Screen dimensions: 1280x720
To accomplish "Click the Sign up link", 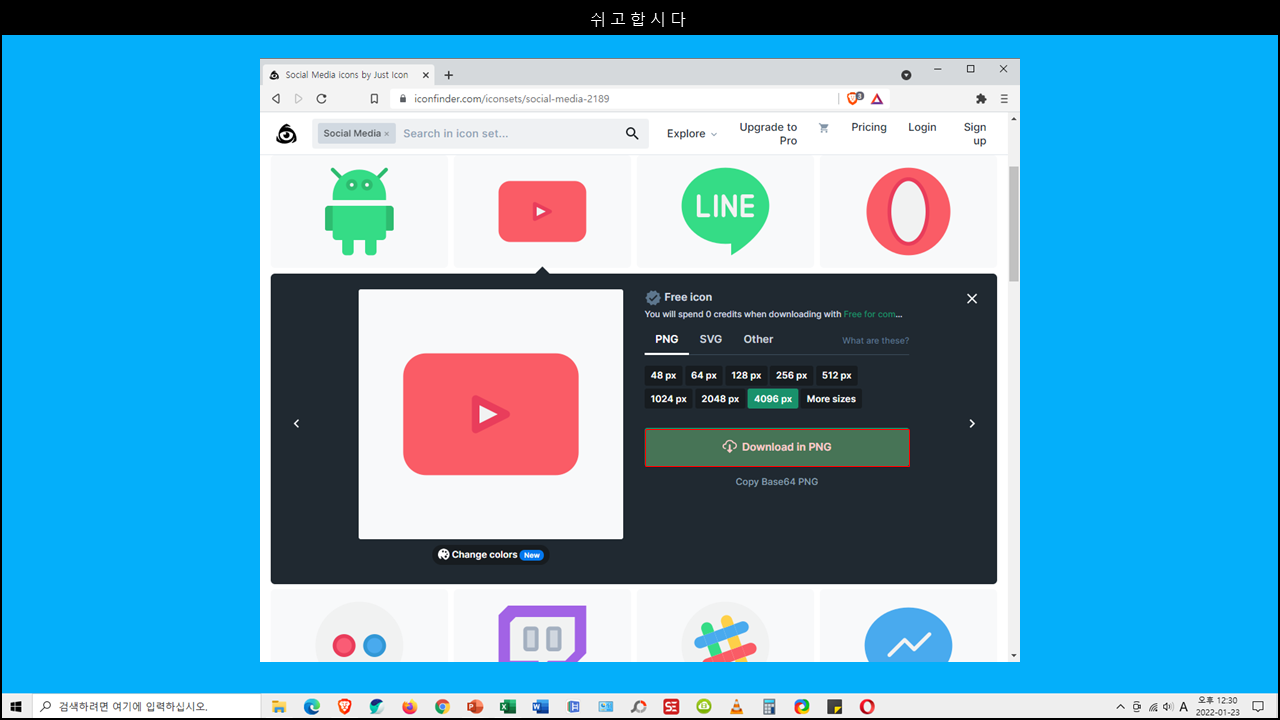I will click(975, 134).
